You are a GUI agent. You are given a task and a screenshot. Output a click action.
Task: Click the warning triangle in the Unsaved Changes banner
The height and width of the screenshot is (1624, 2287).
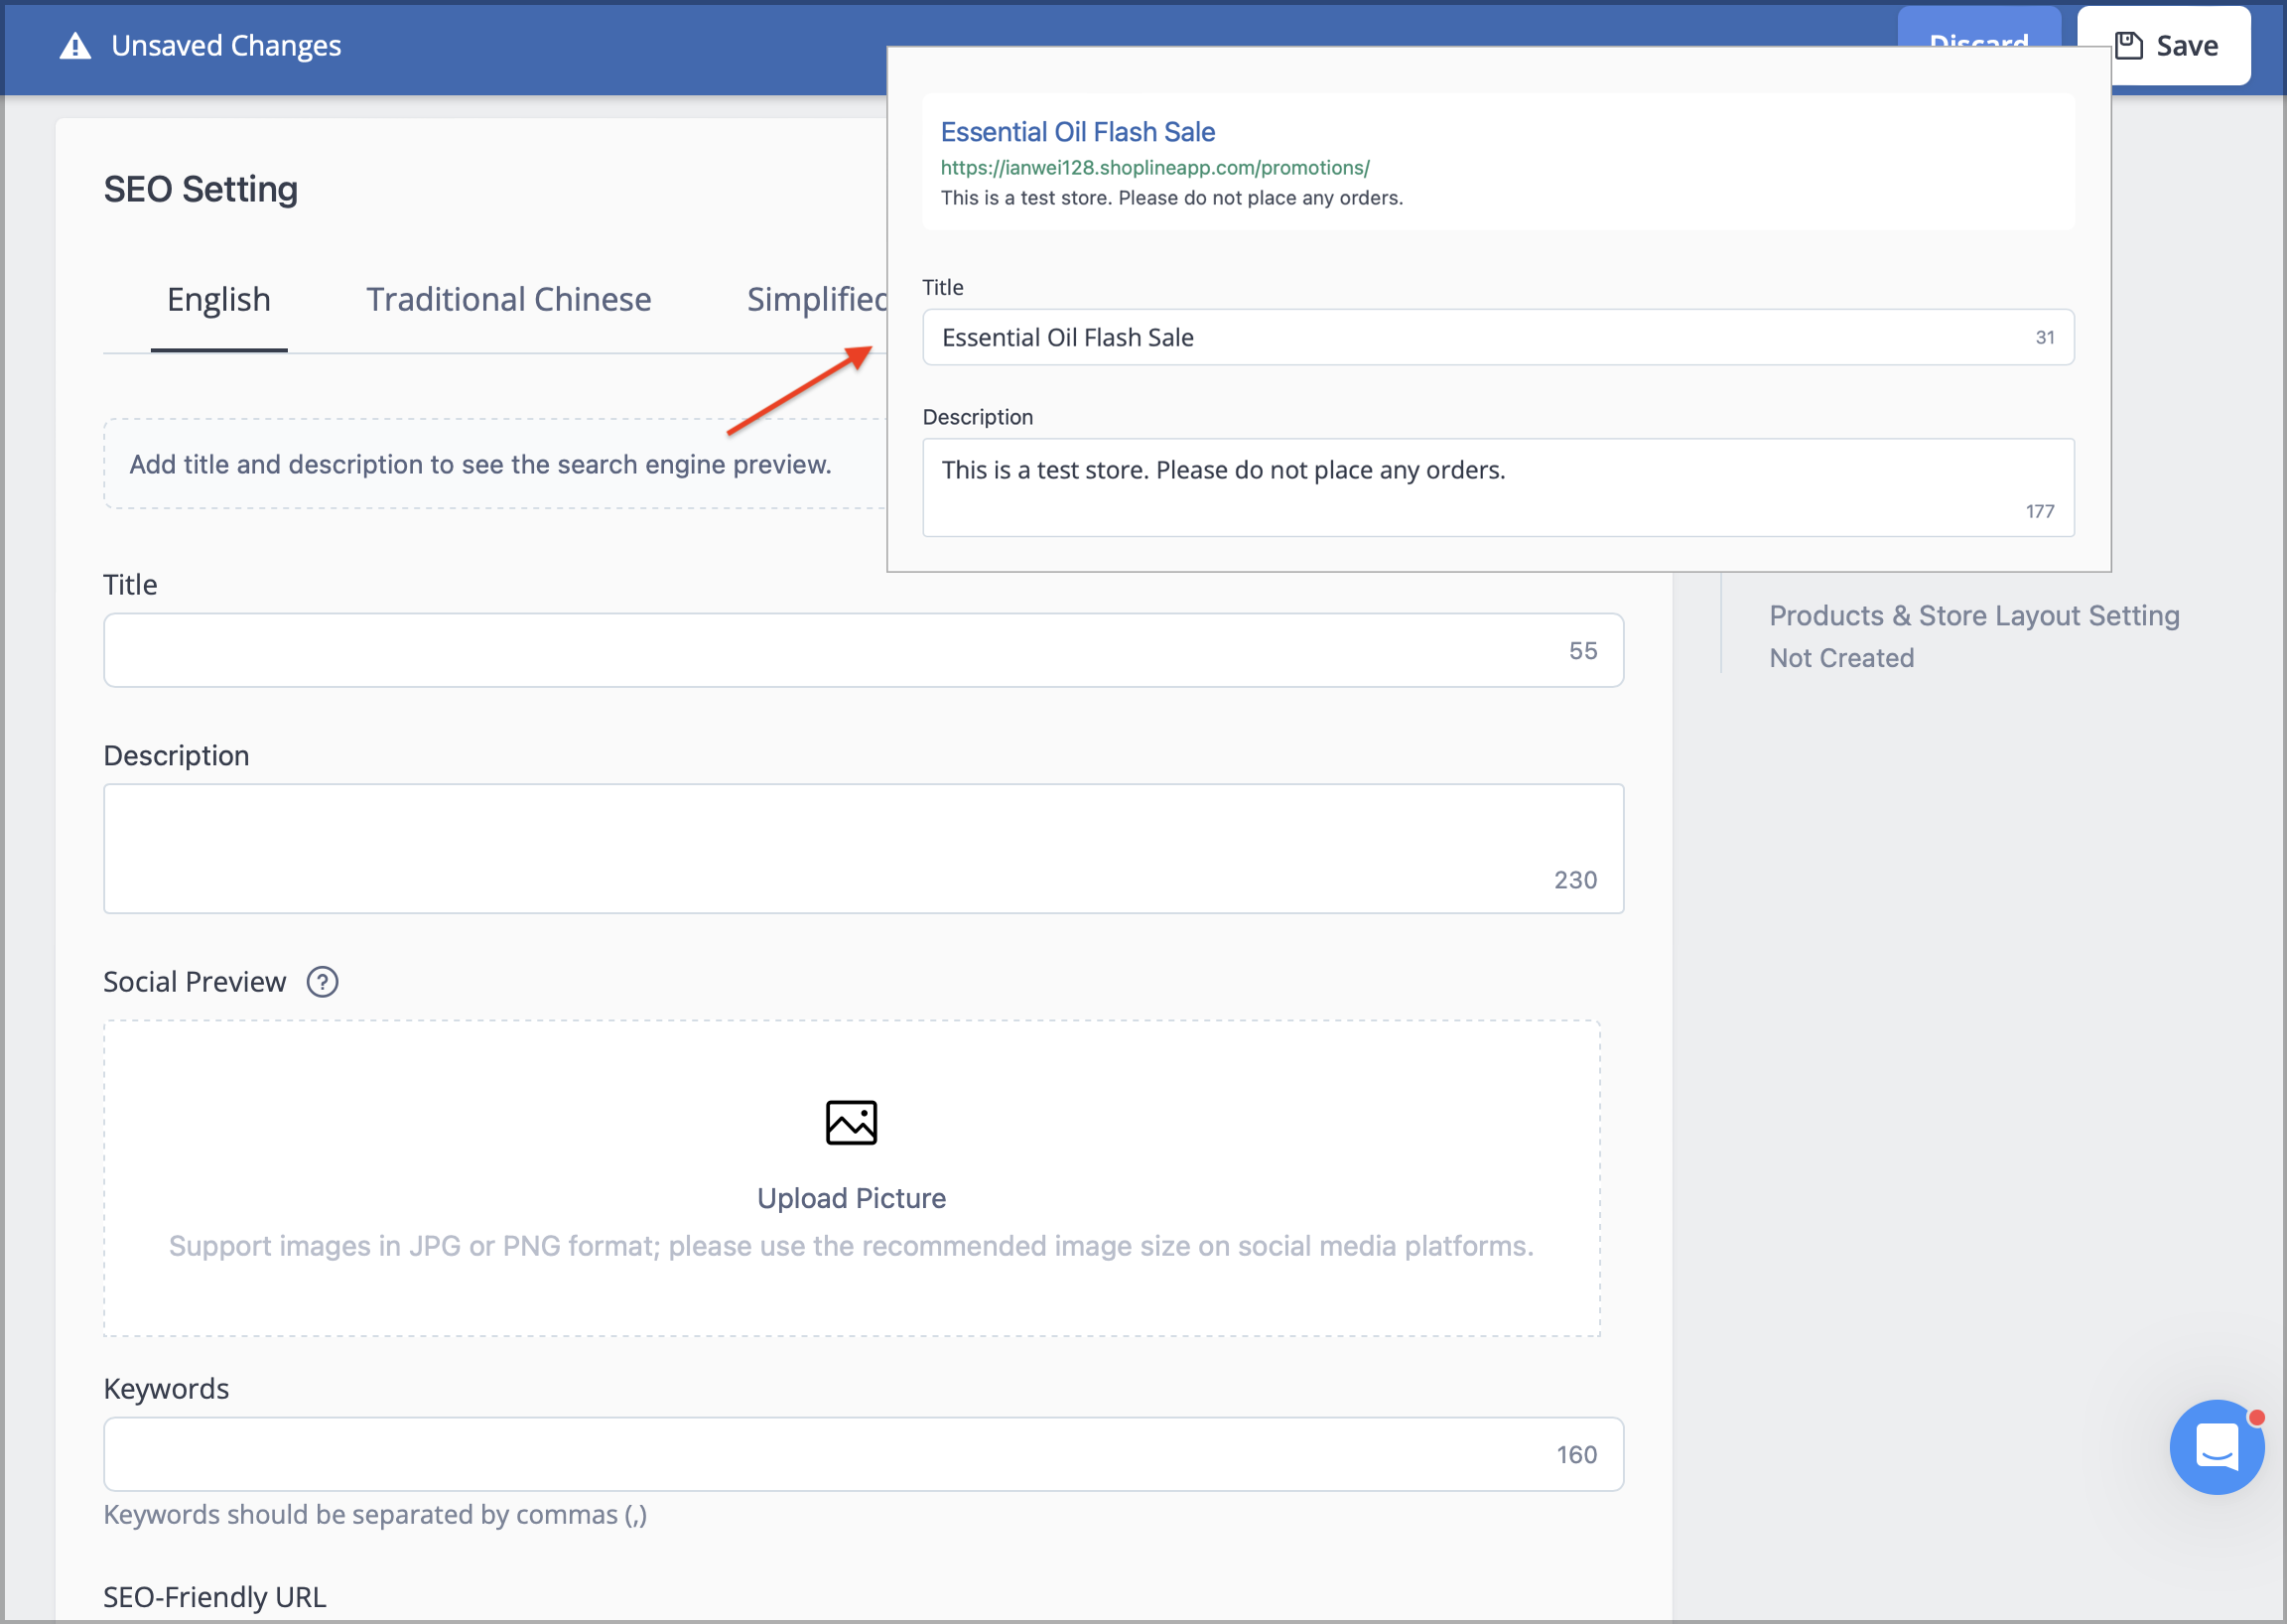74,45
